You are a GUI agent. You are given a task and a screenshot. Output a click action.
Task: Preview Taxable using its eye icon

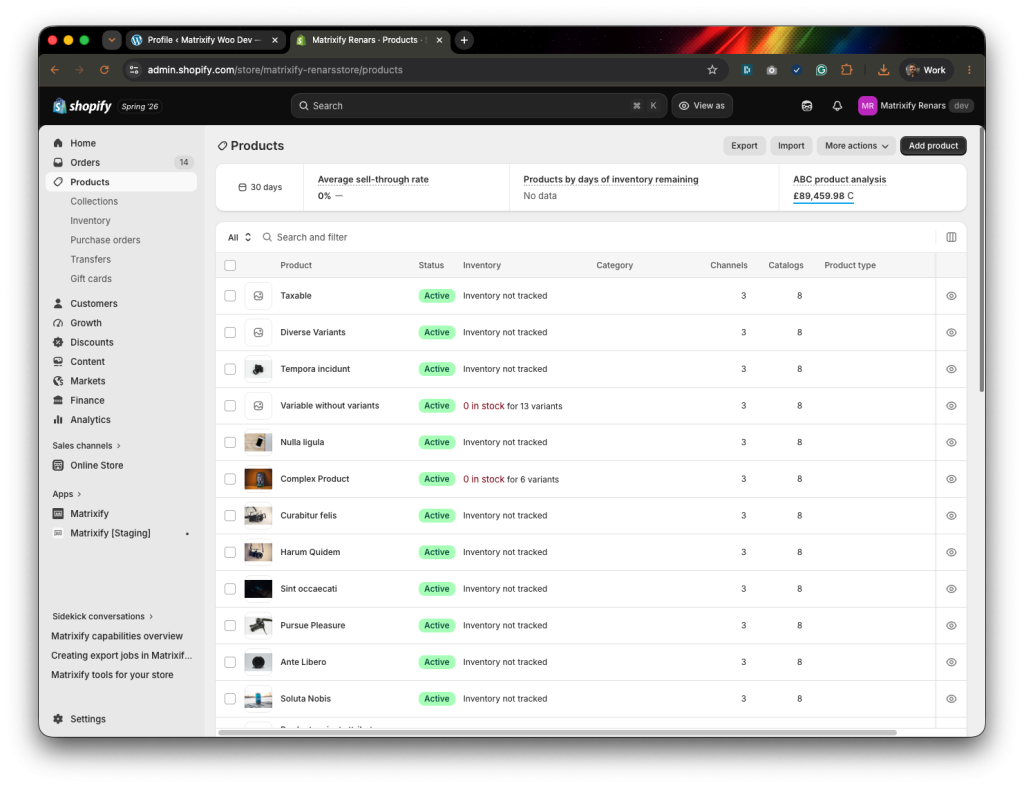coord(951,296)
